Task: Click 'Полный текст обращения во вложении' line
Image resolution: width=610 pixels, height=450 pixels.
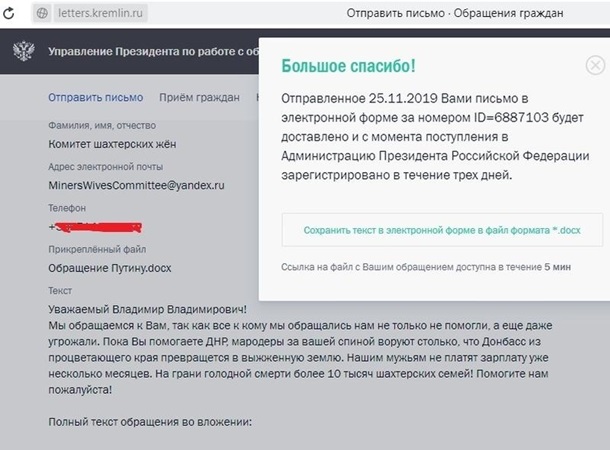Action: coord(151,422)
